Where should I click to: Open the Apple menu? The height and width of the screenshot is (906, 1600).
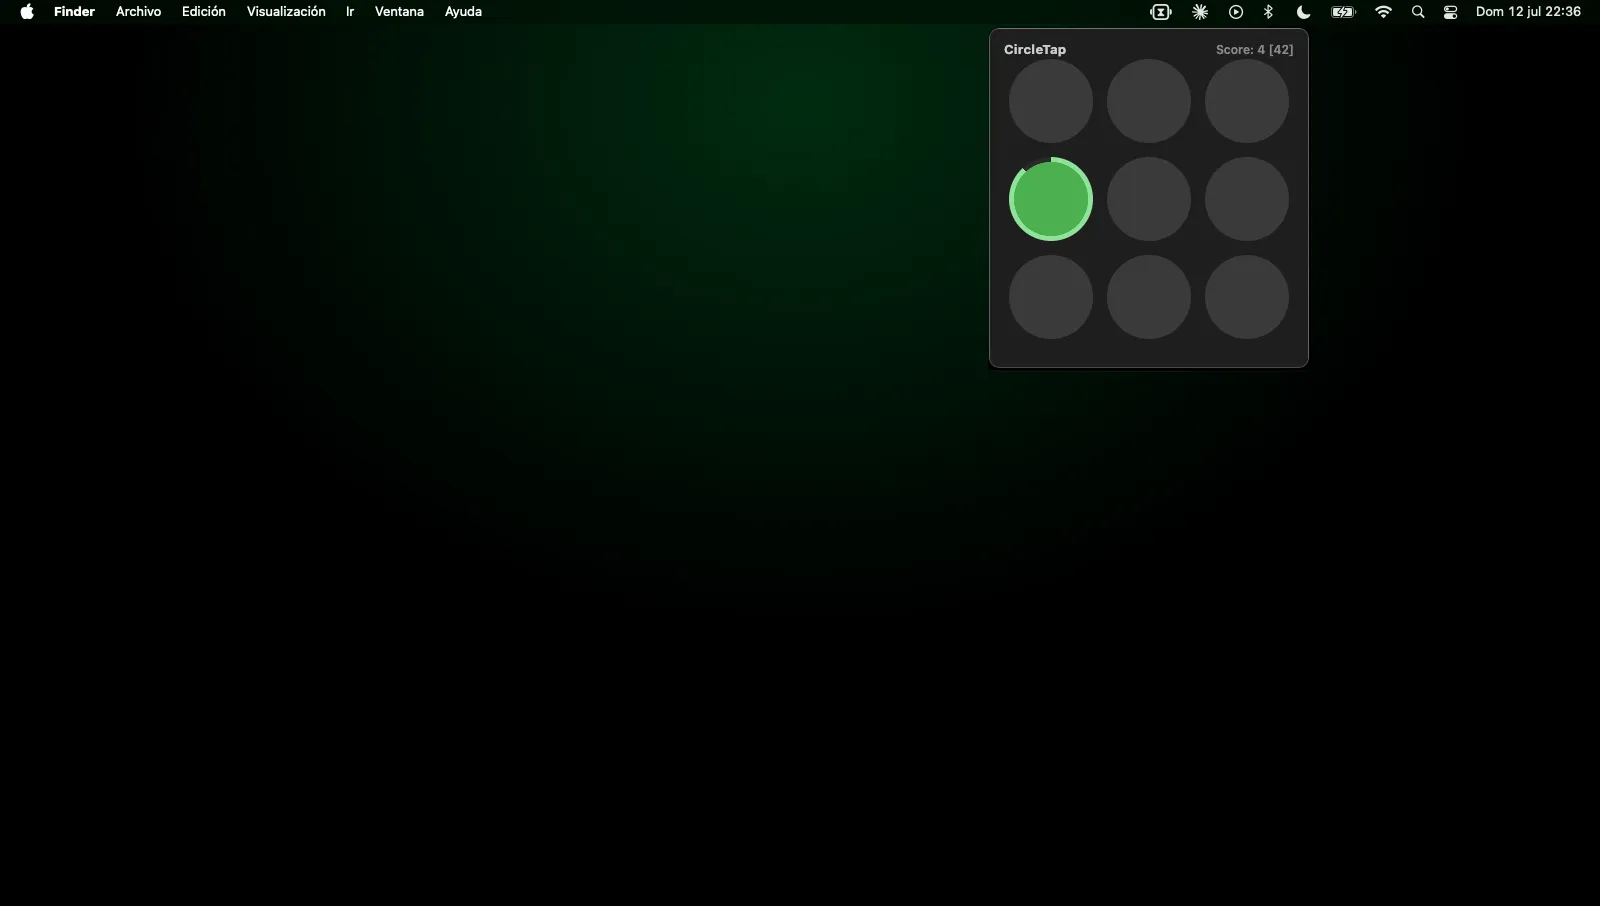[27, 12]
